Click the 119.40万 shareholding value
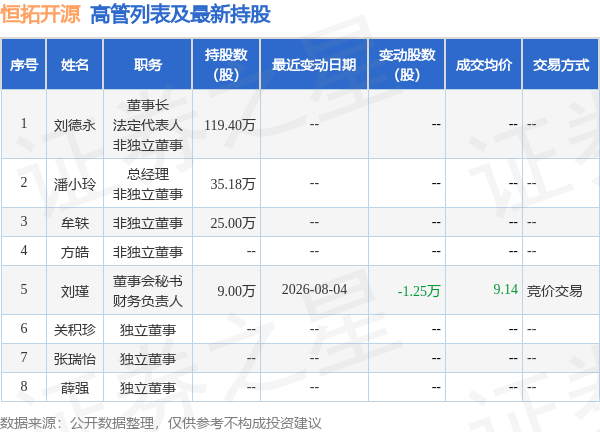Viewport: 600px width, 432px height. point(230,125)
